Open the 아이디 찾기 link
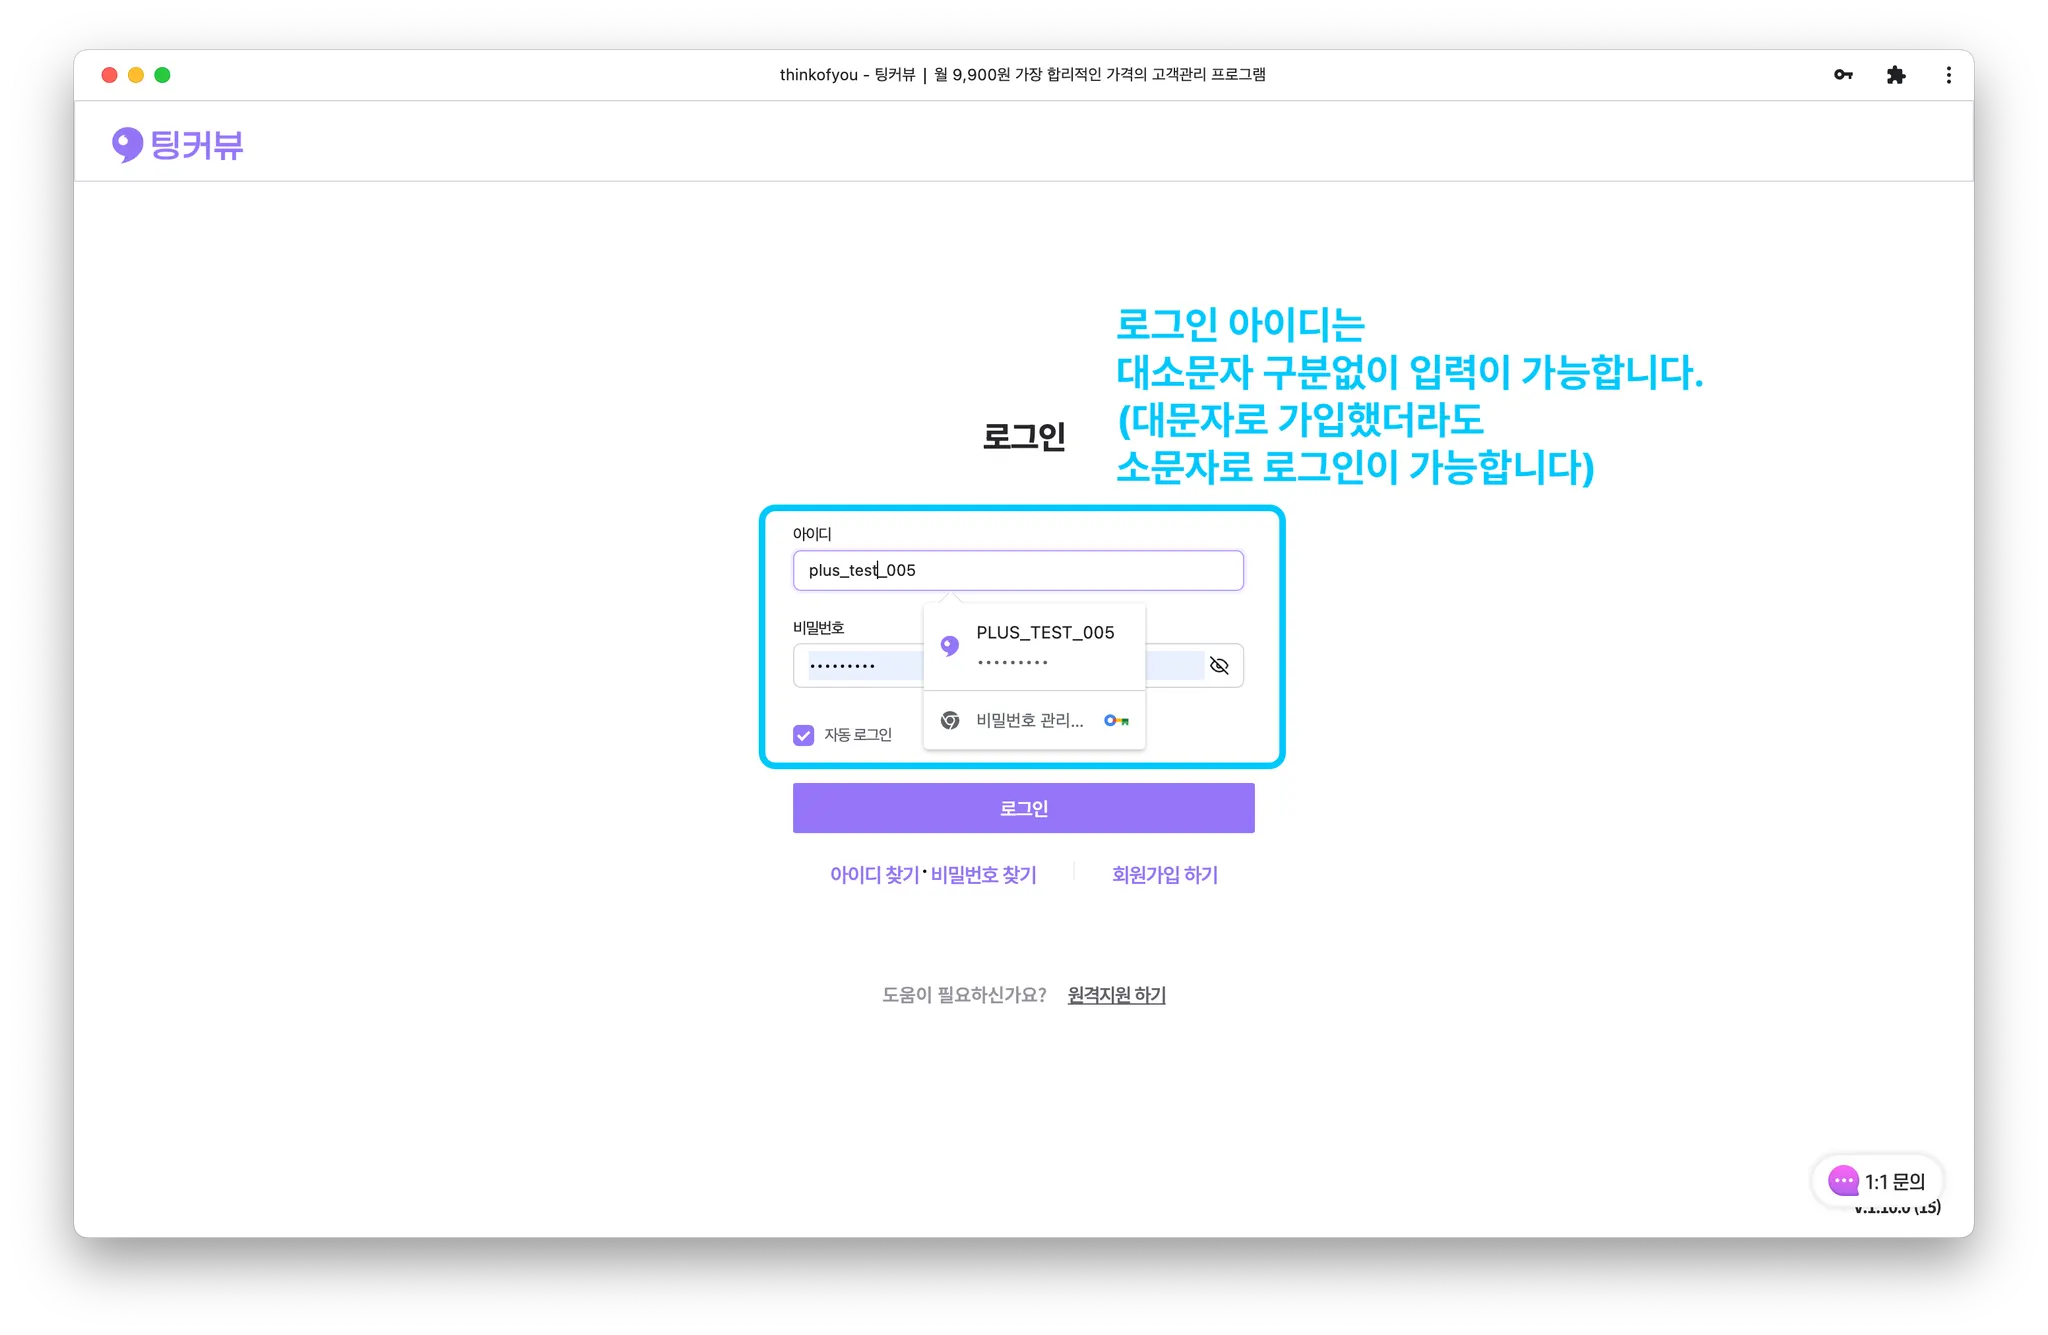Screen dimensions: 2048x1335 (x=874, y=875)
